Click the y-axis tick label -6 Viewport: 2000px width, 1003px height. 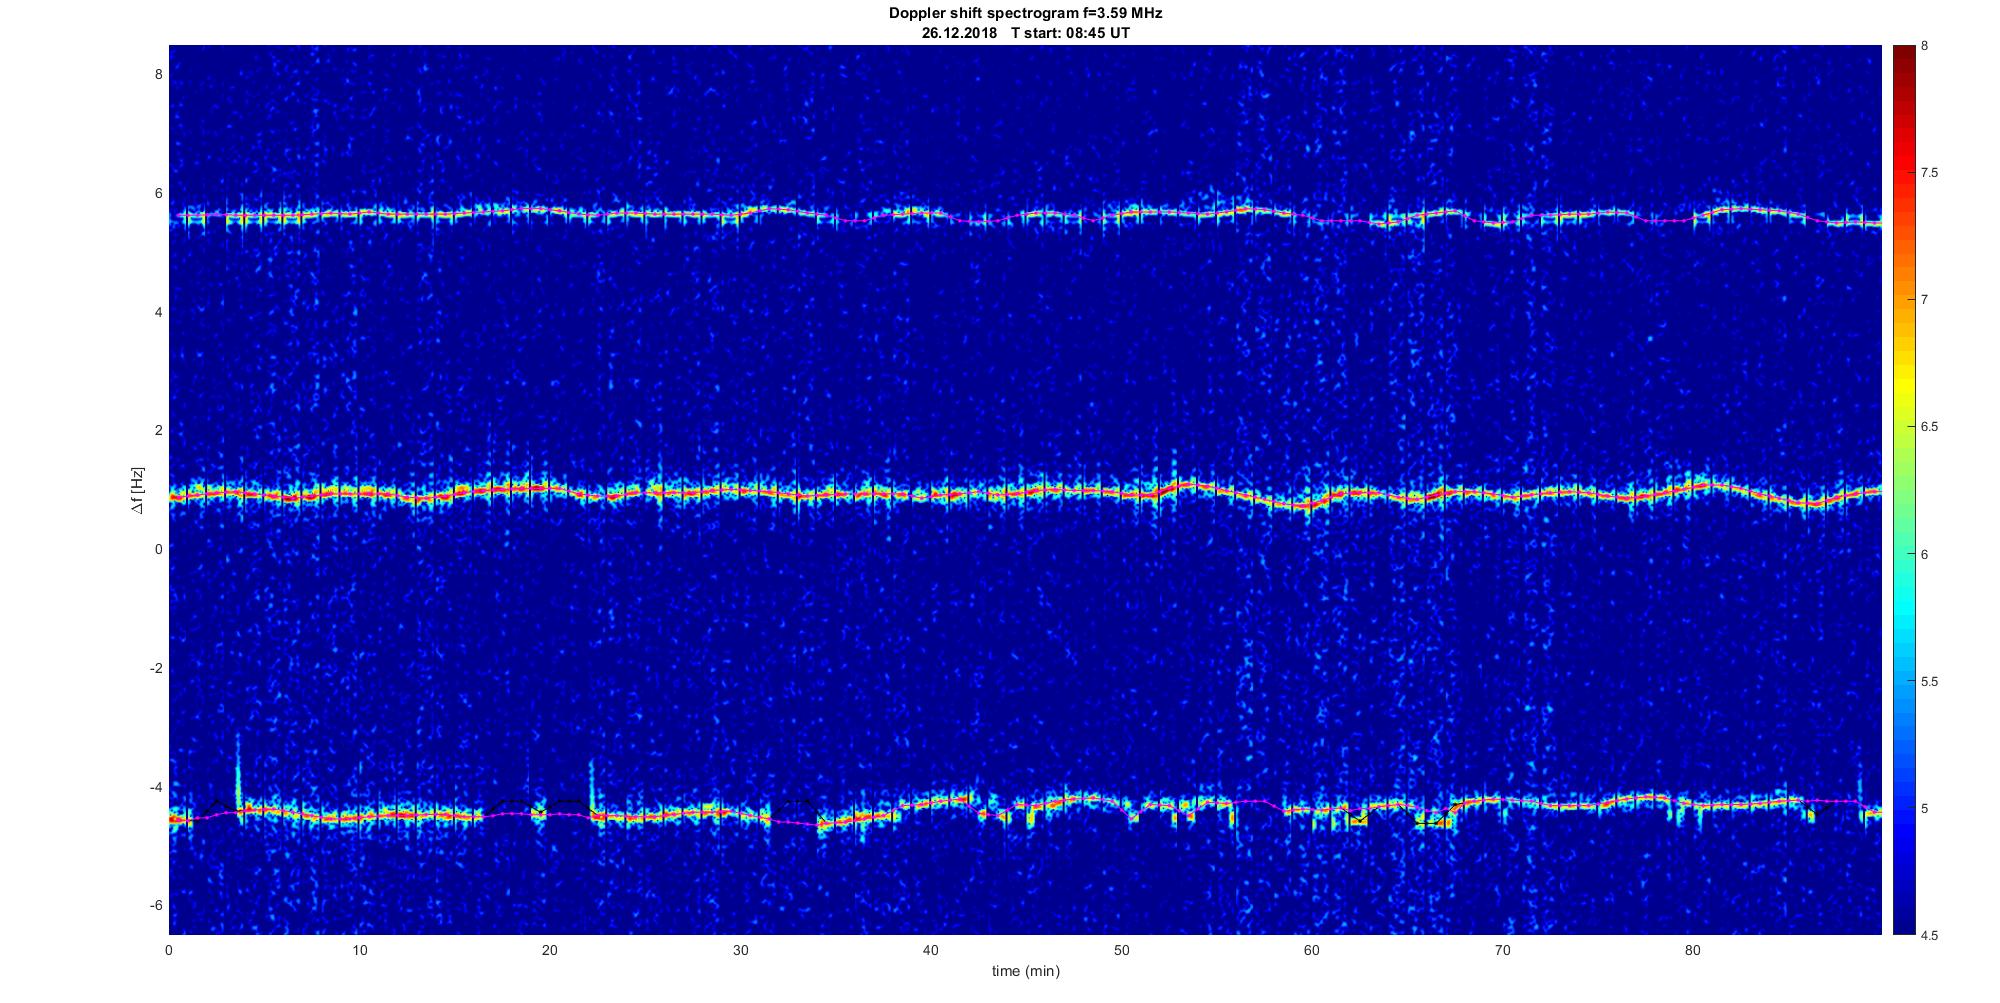click(x=156, y=905)
